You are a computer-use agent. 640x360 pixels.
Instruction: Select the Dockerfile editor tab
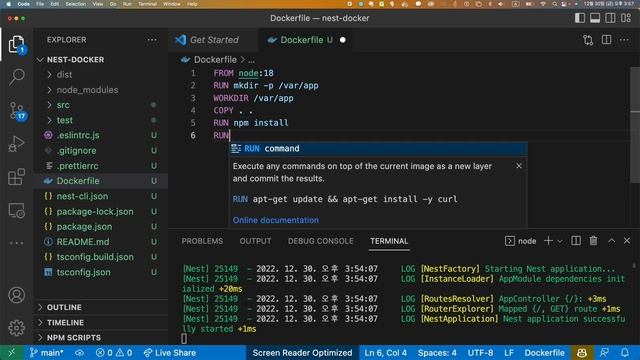pyautogui.click(x=305, y=40)
